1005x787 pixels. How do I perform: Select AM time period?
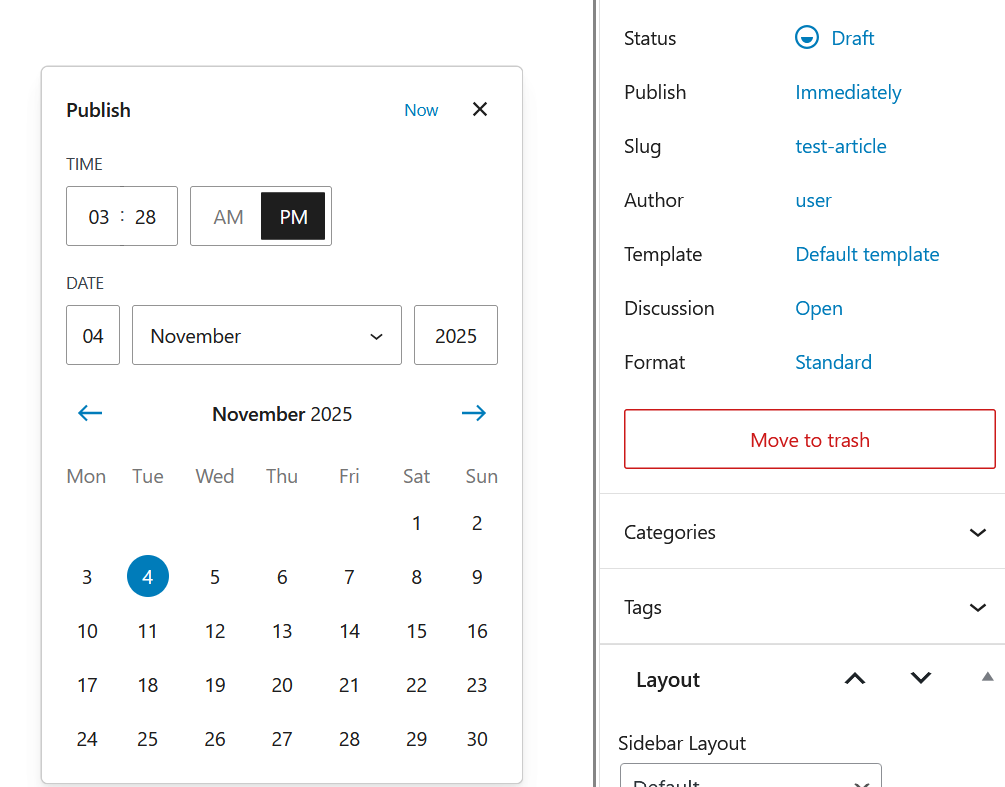228,216
